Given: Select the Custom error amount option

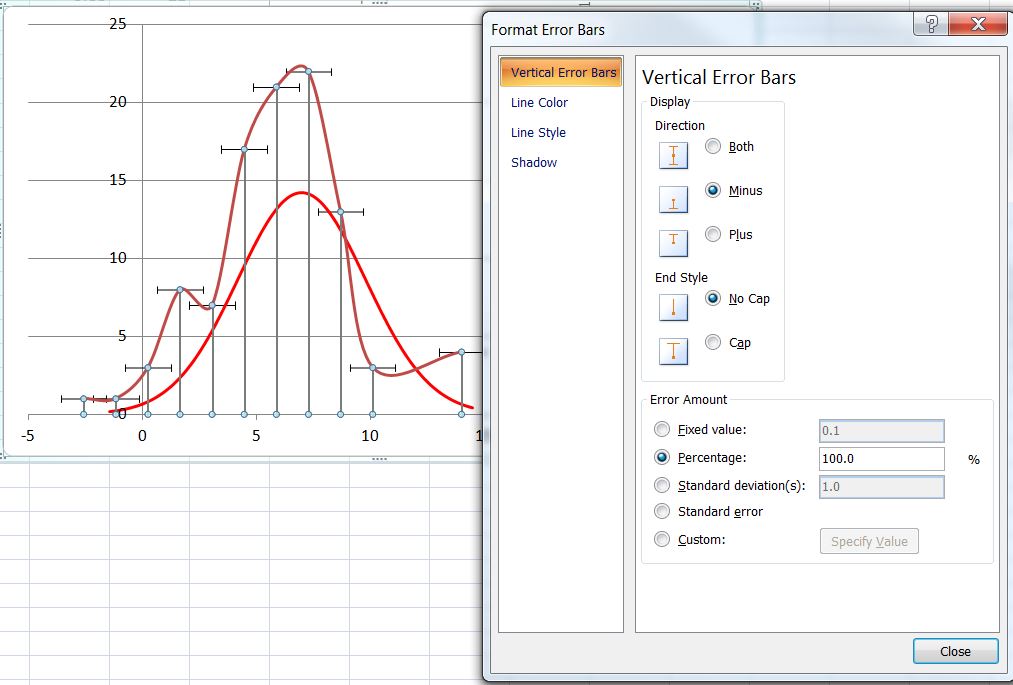Looking at the screenshot, I should pos(661,539).
